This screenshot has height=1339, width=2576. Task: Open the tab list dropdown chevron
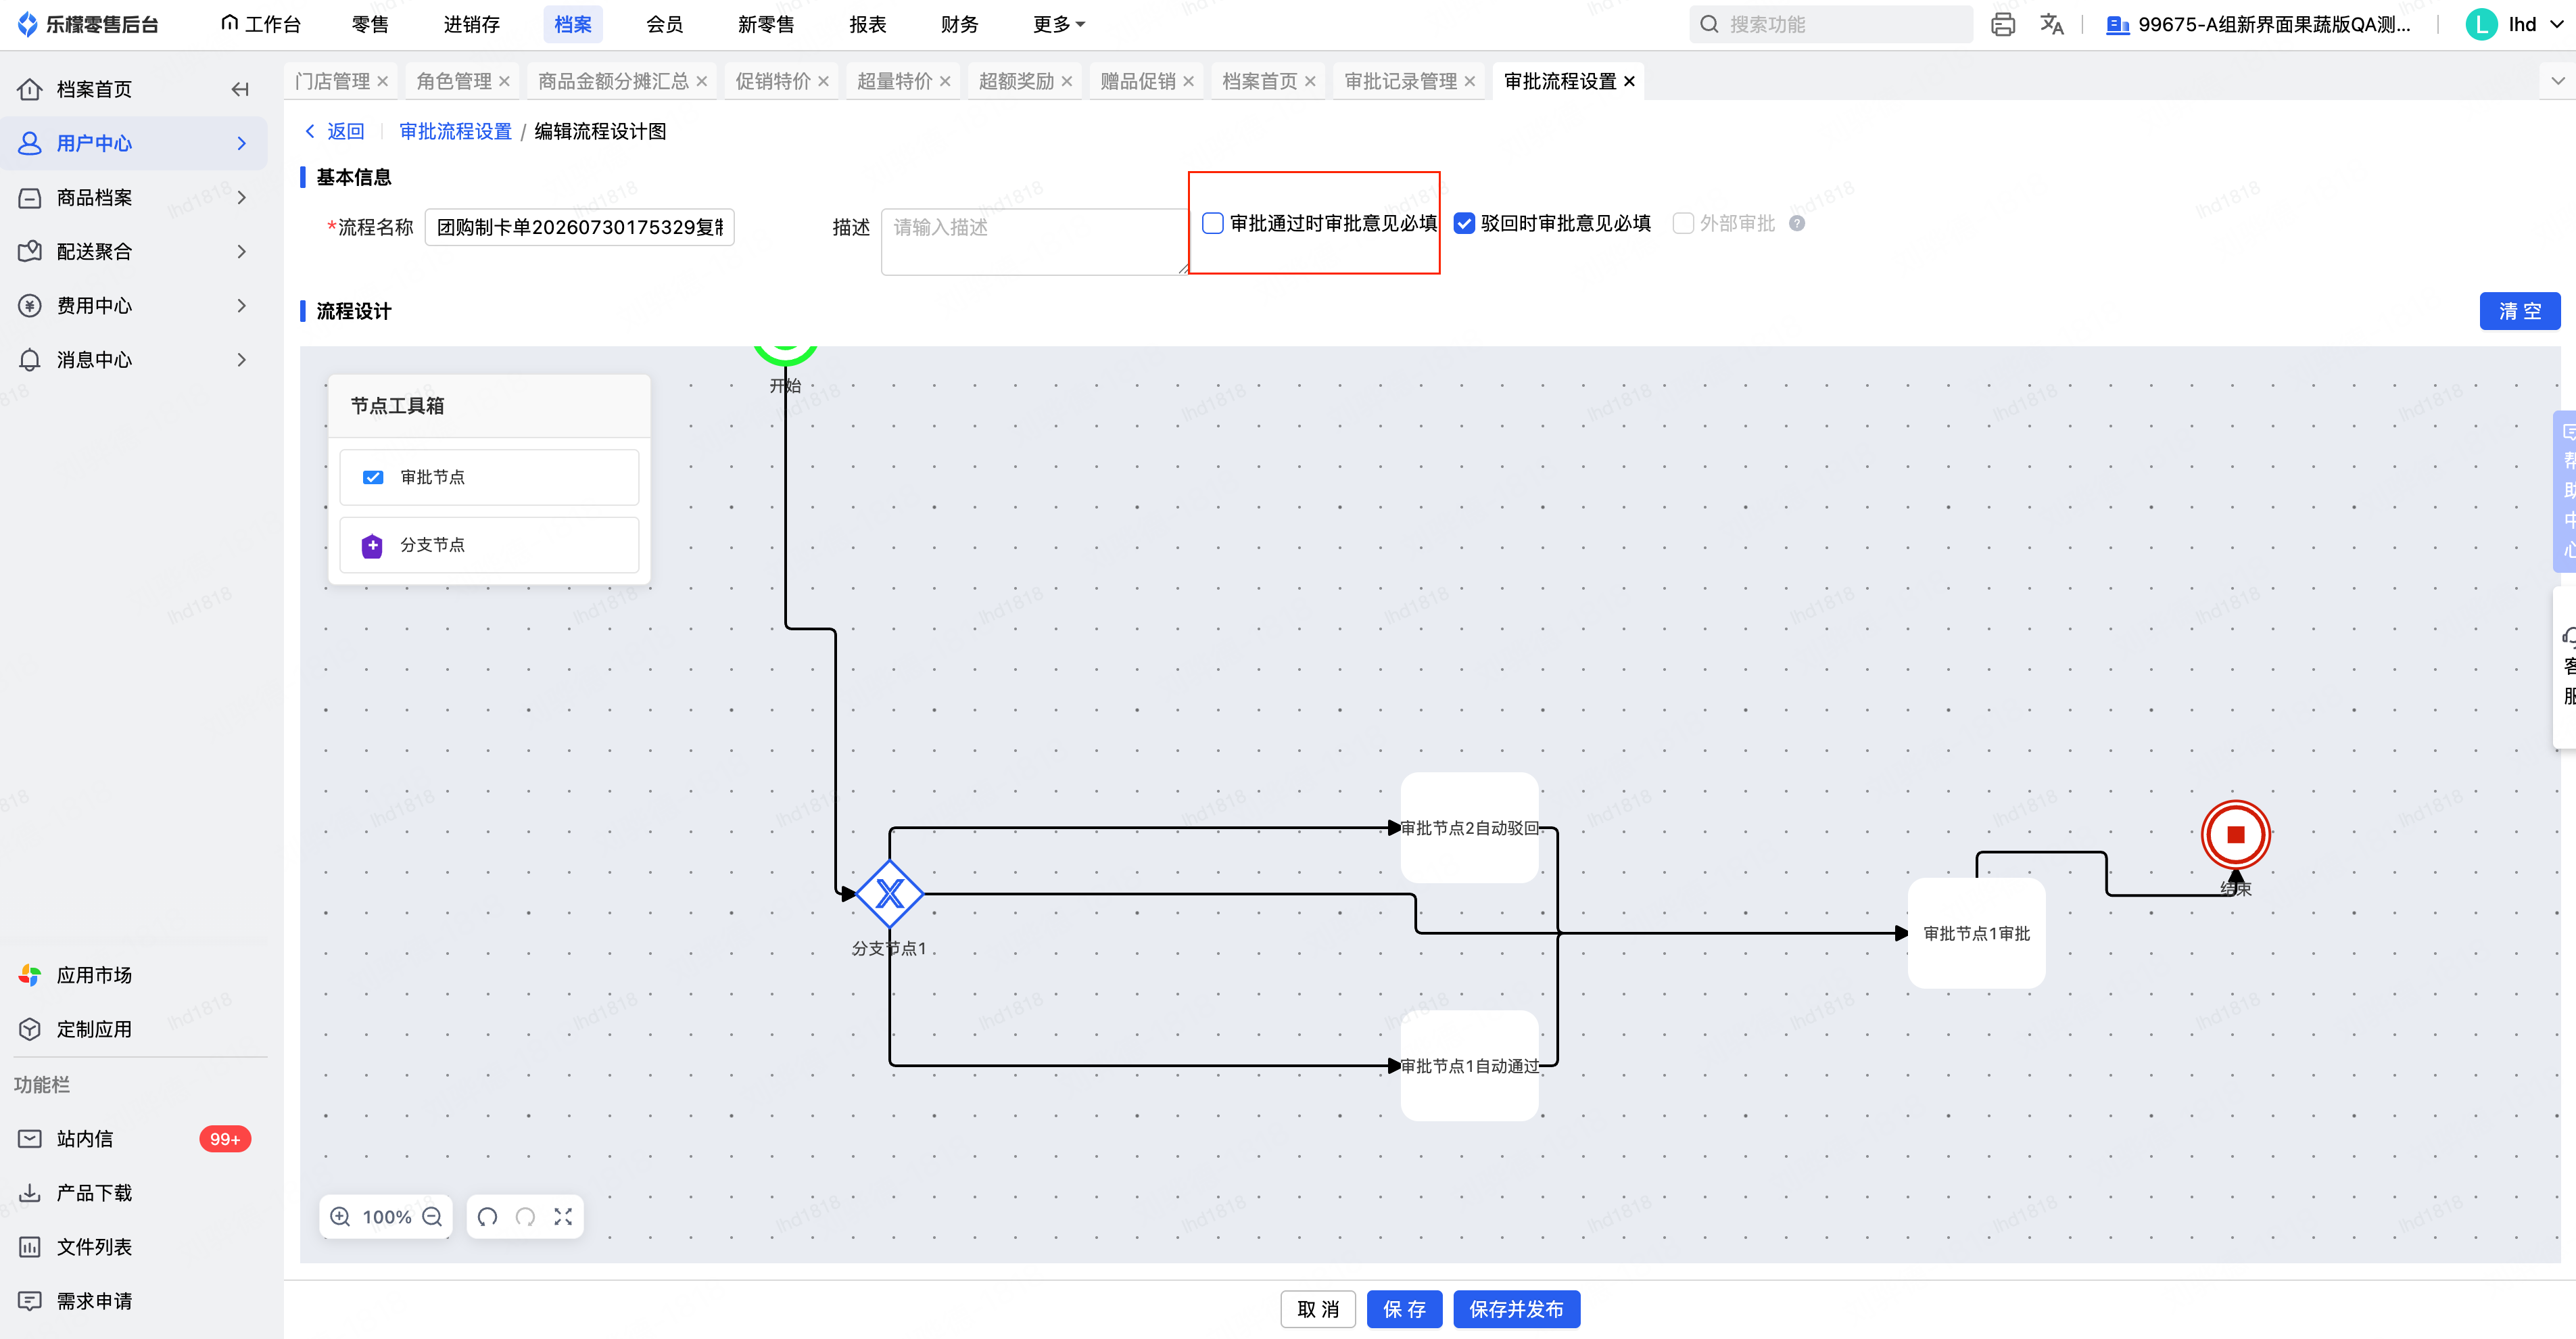(x=2557, y=81)
